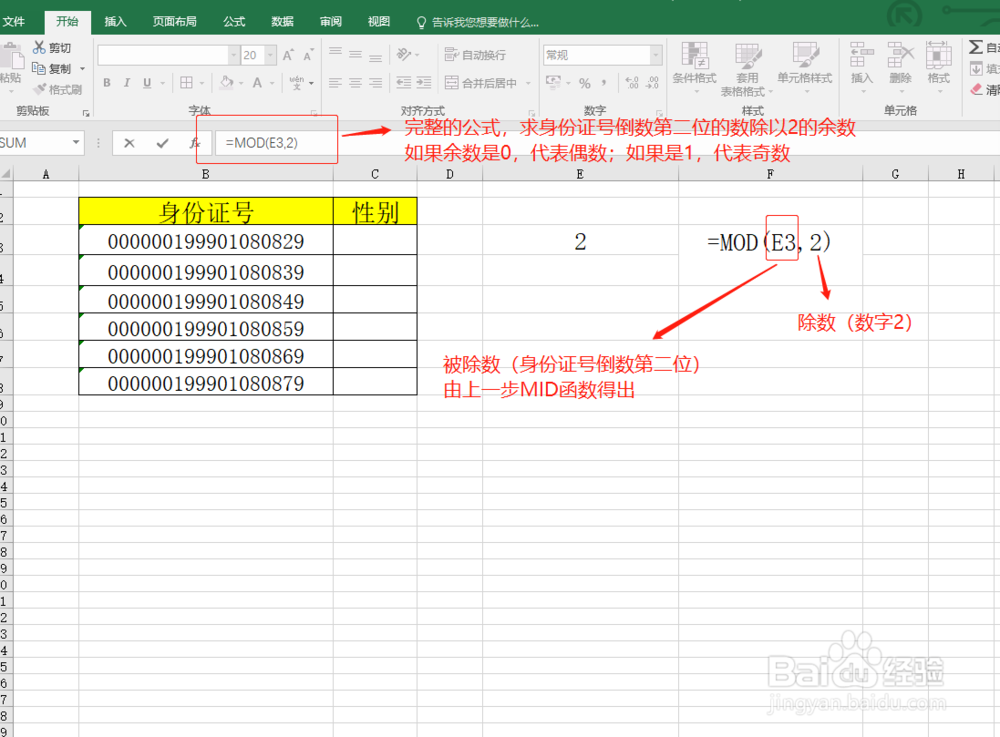Click the Fill down-arrow icon

pos(976,68)
